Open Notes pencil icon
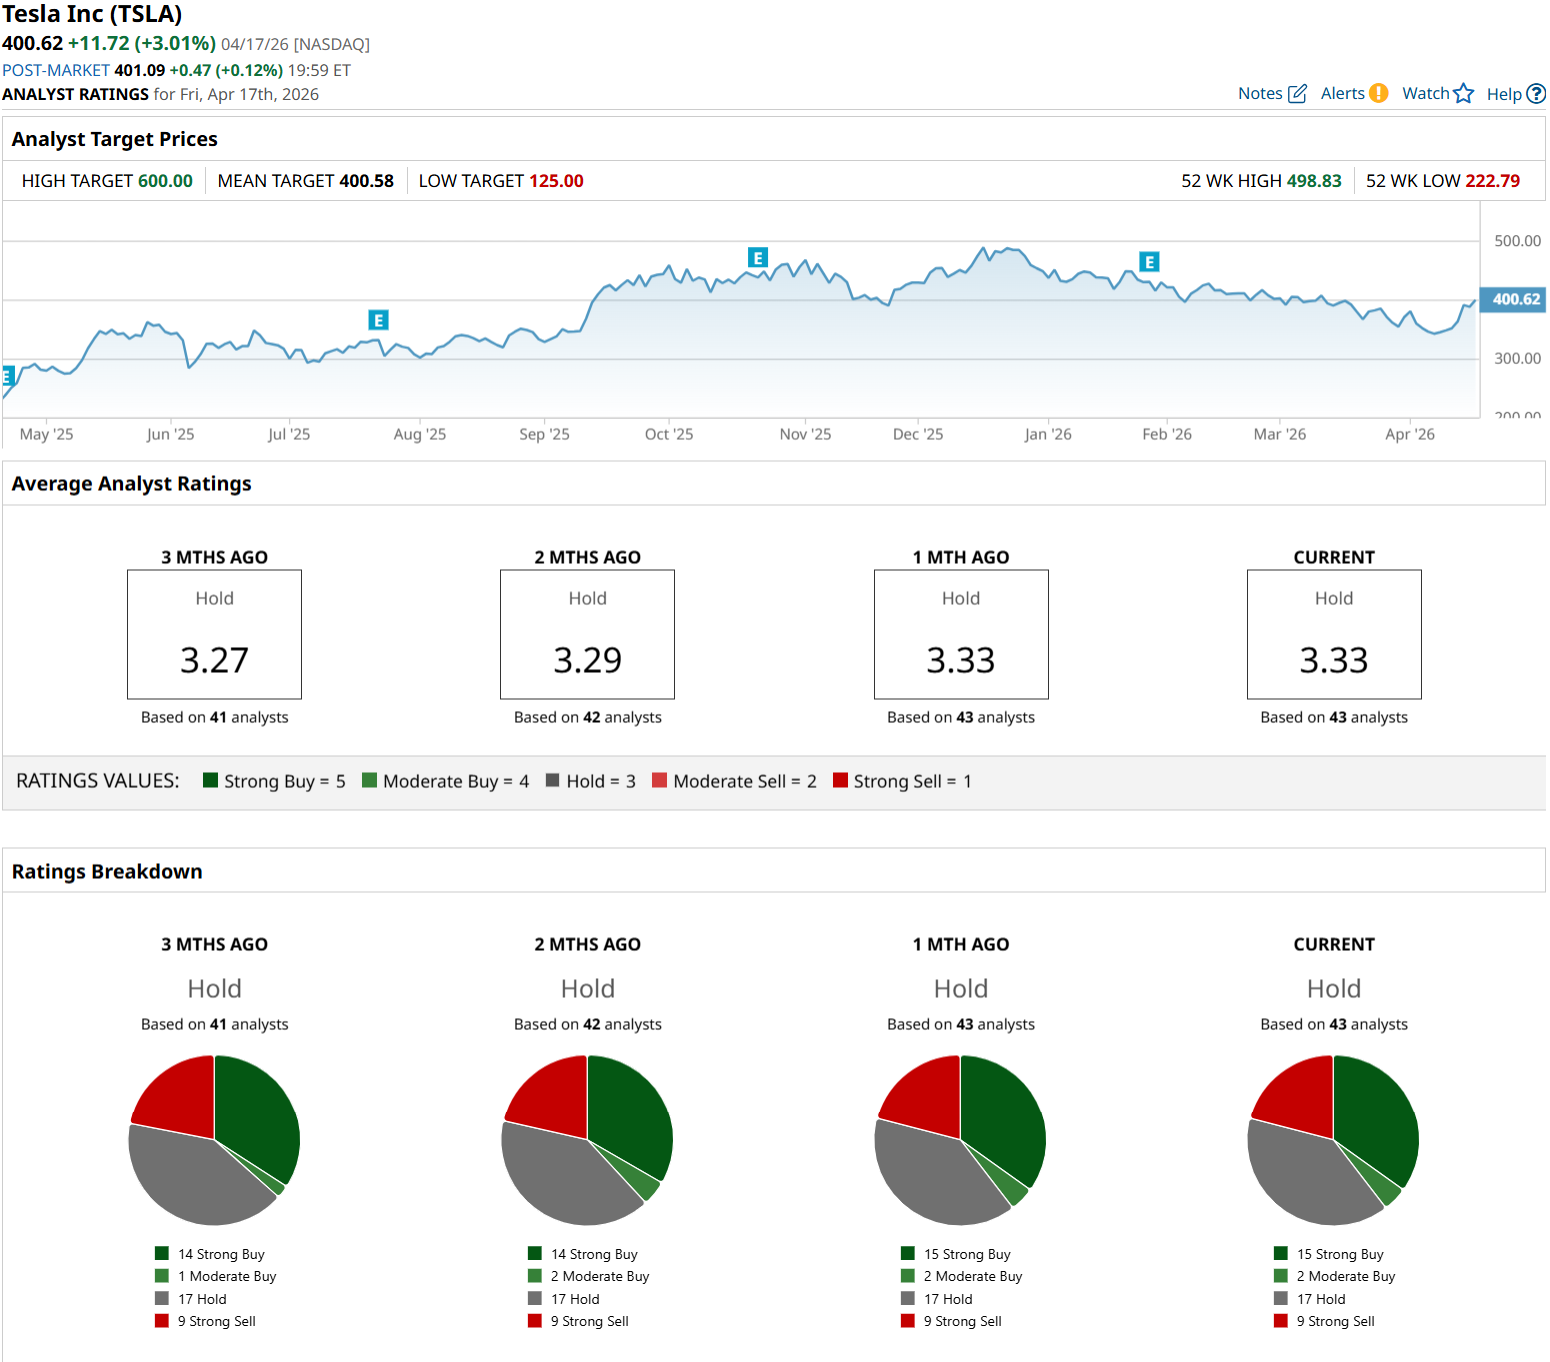This screenshot has width=1550, height=1362. tap(1297, 94)
